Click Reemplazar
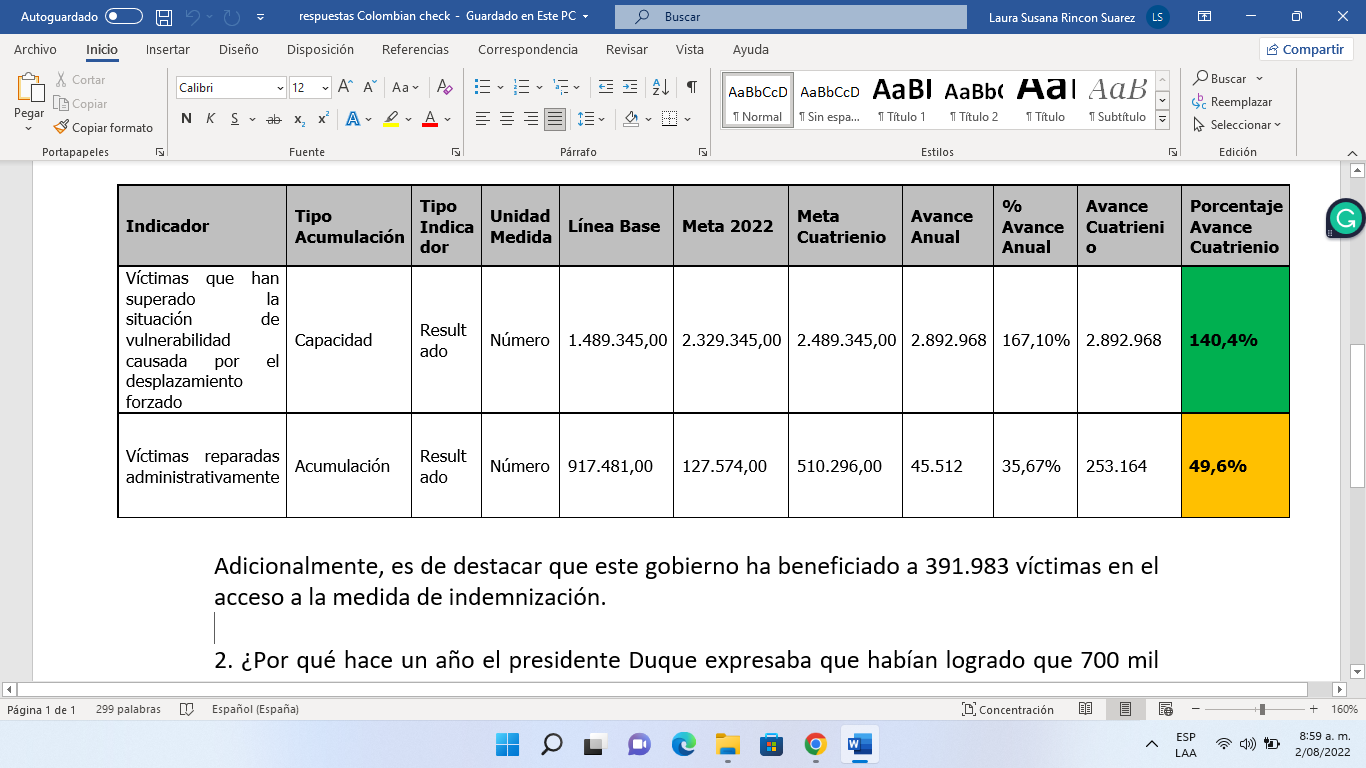1366x768 pixels. click(x=1232, y=102)
